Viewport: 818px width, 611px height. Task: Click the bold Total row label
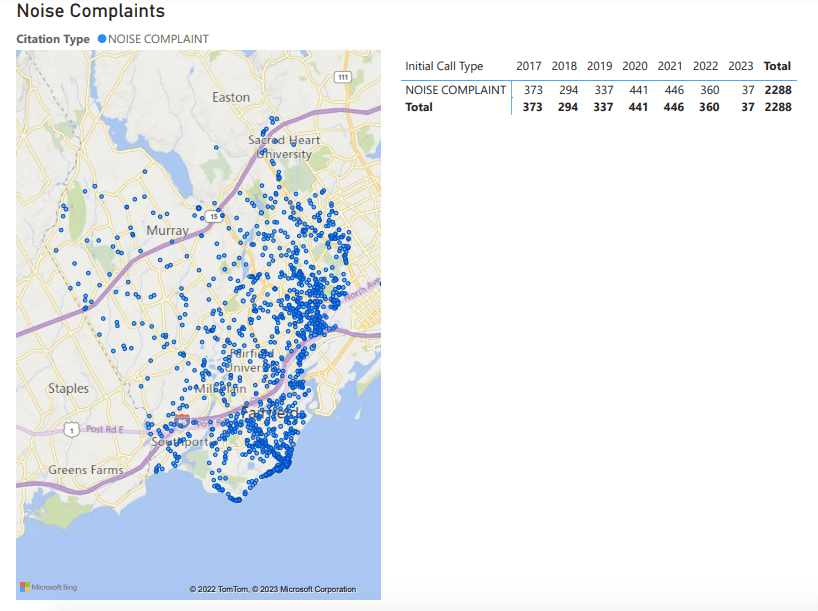pos(419,107)
